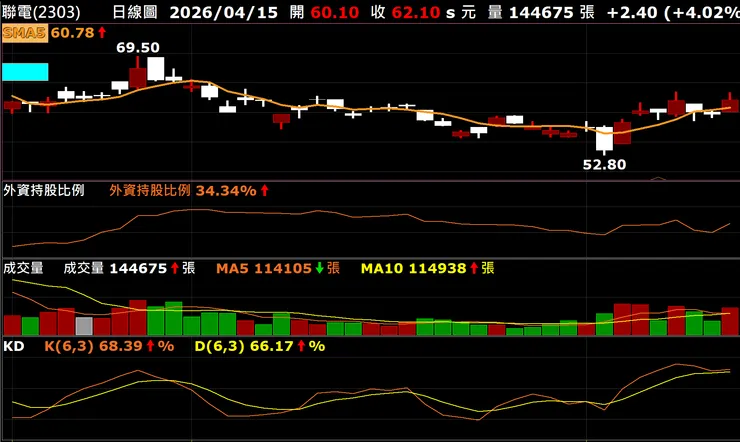Click the red up arrow beside K 68.39

pyautogui.click(x=150, y=346)
